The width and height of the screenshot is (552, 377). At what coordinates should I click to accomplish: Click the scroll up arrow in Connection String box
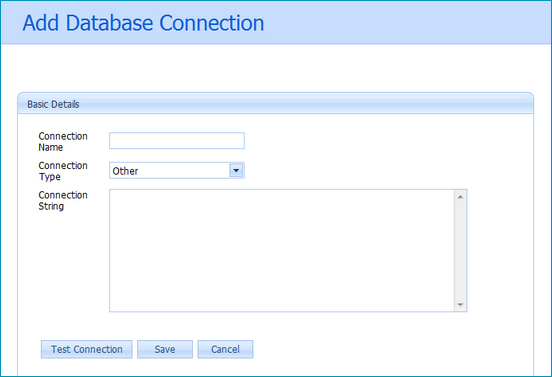460,197
